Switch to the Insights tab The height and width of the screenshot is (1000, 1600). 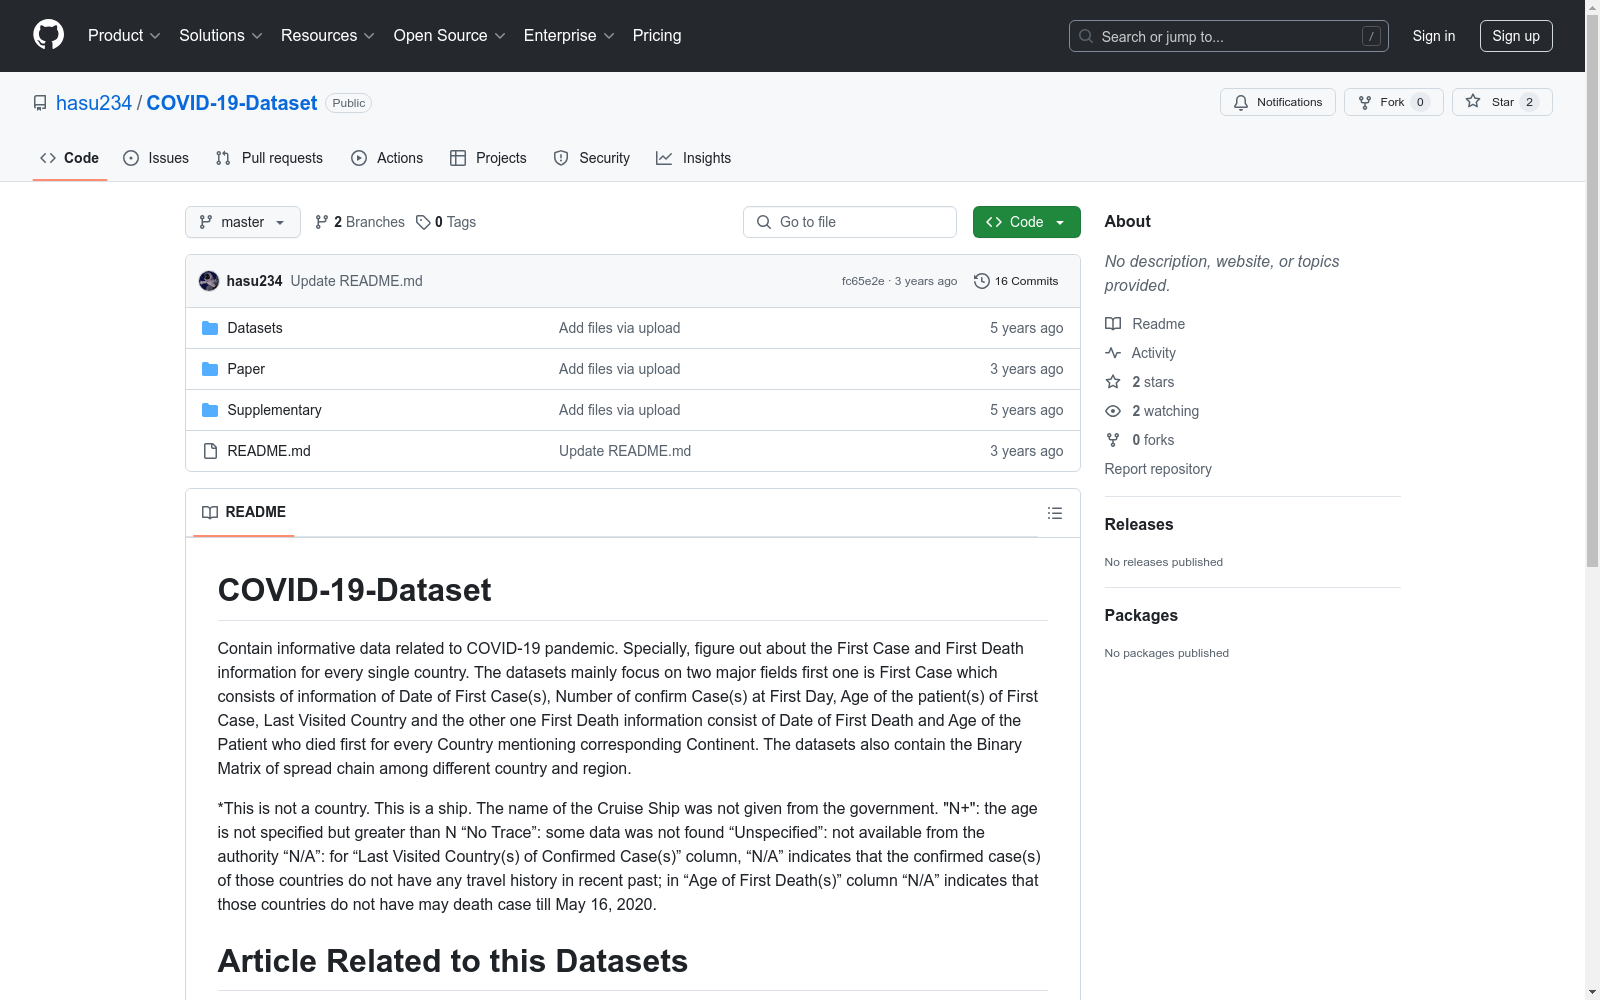tap(693, 158)
